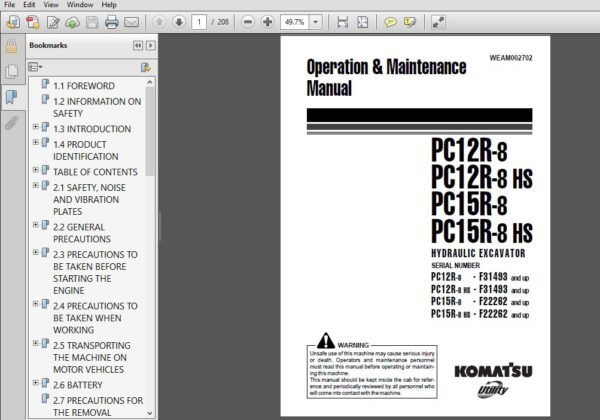Click the bookmarks scroll up arrow

click(150, 82)
